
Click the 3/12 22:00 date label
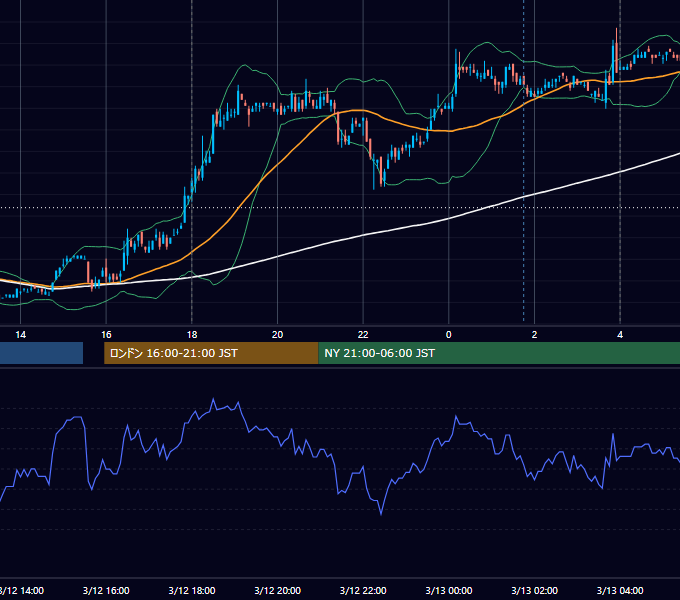363,591
